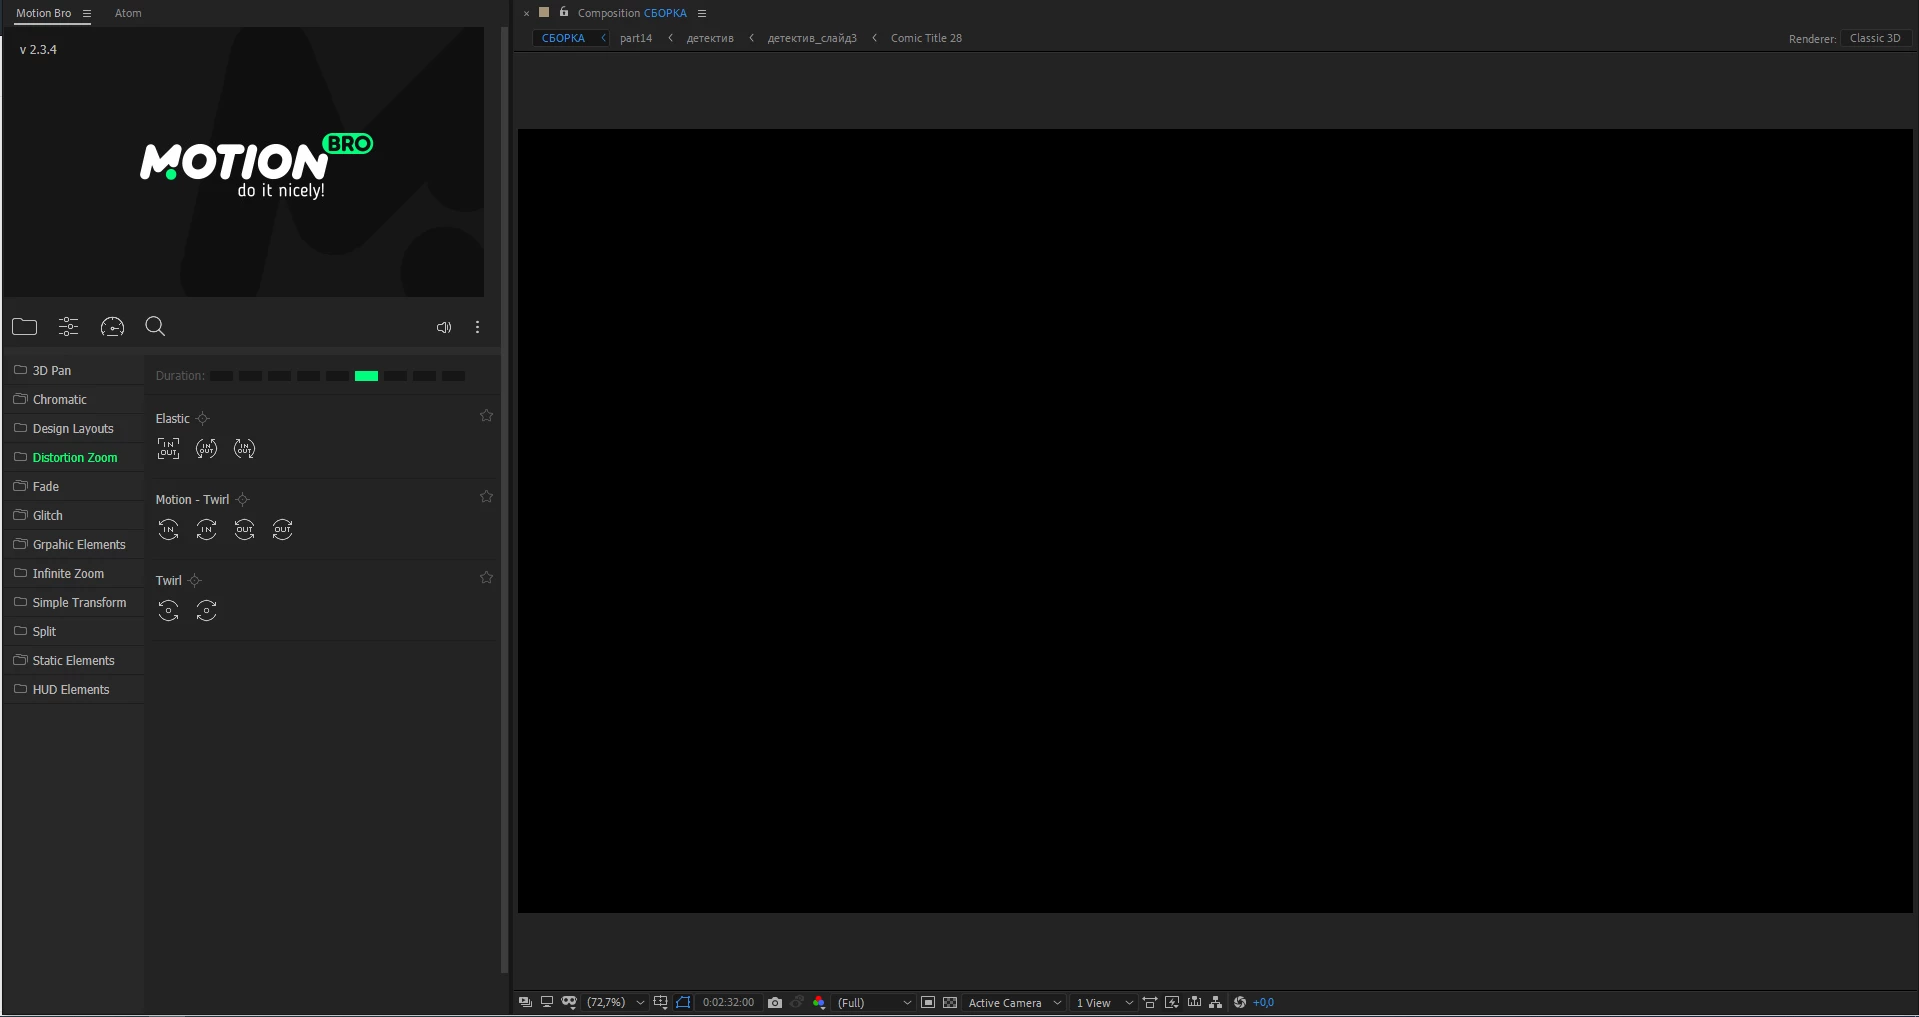Open the 72,7% magnification dropdown

pos(615,1002)
